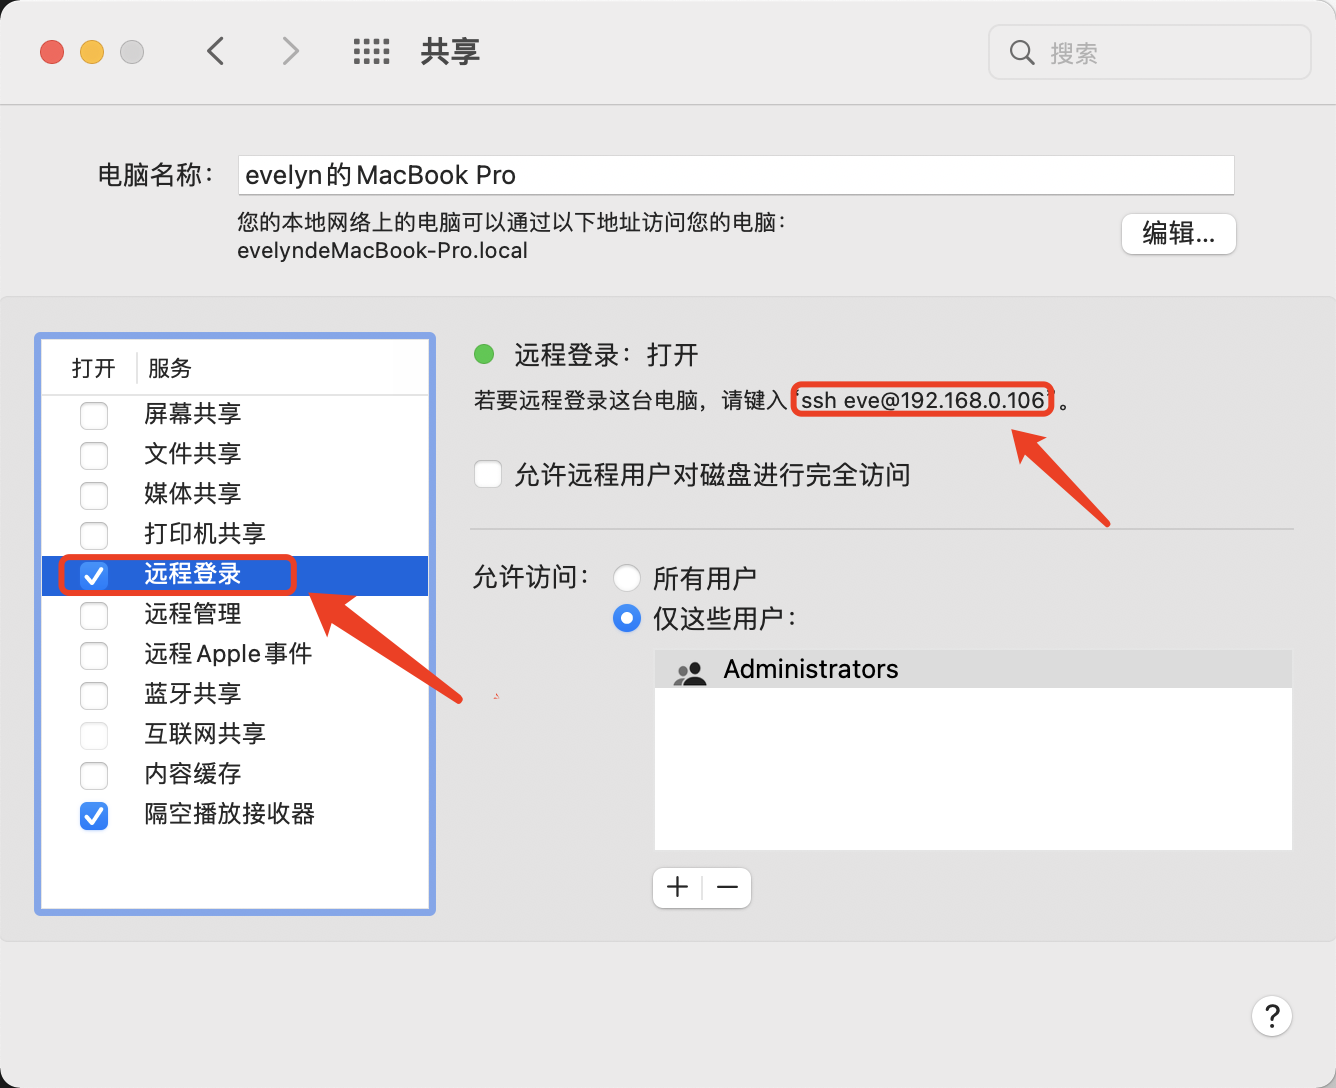Click the 编辑… button
1336x1088 pixels.
coord(1178,234)
